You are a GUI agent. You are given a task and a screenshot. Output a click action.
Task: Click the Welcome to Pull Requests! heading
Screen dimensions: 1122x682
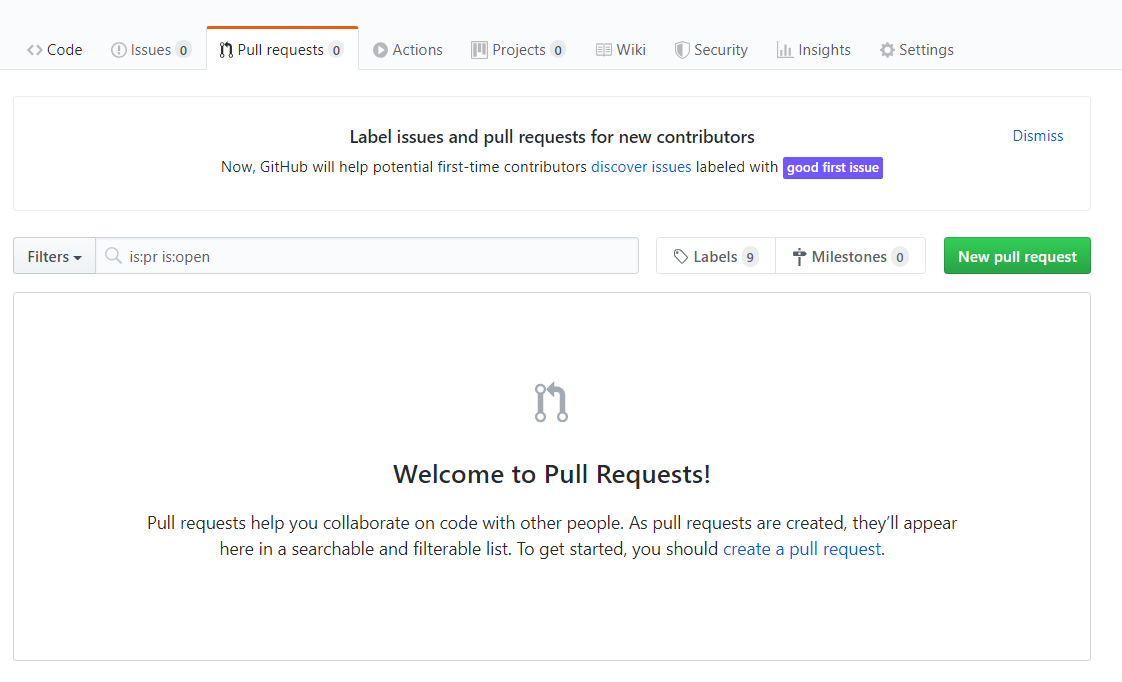(552, 474)
